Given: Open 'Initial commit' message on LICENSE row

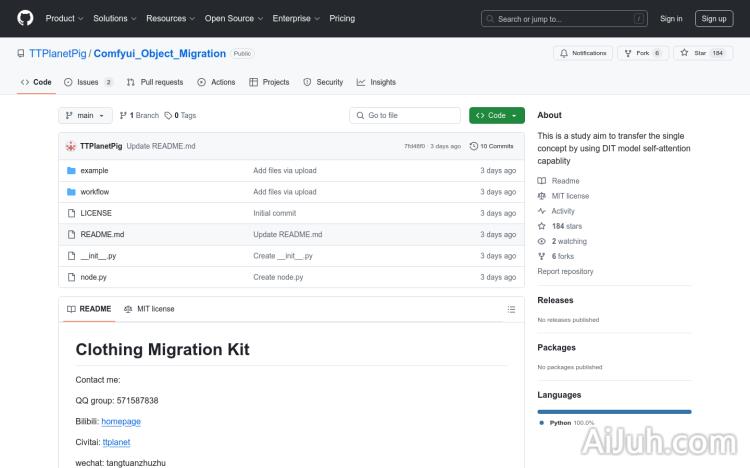Looking at the screenshot, I should coord(275,213).
